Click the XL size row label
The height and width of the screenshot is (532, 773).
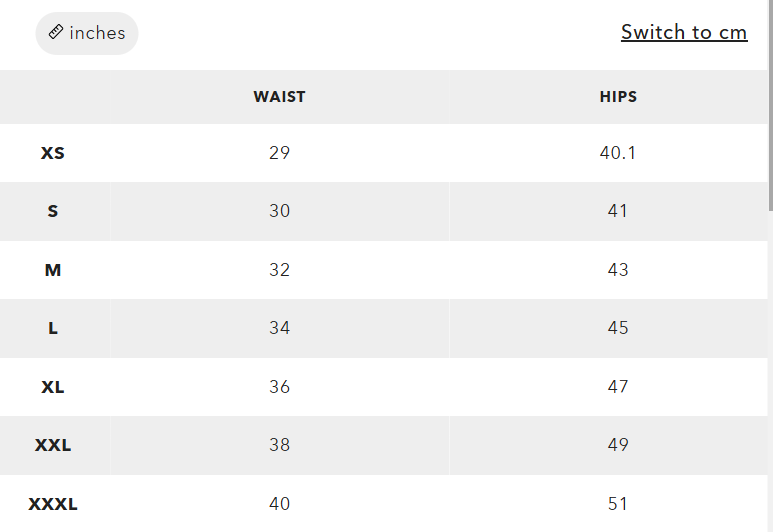pyautogui.click(x=53, y=387)
